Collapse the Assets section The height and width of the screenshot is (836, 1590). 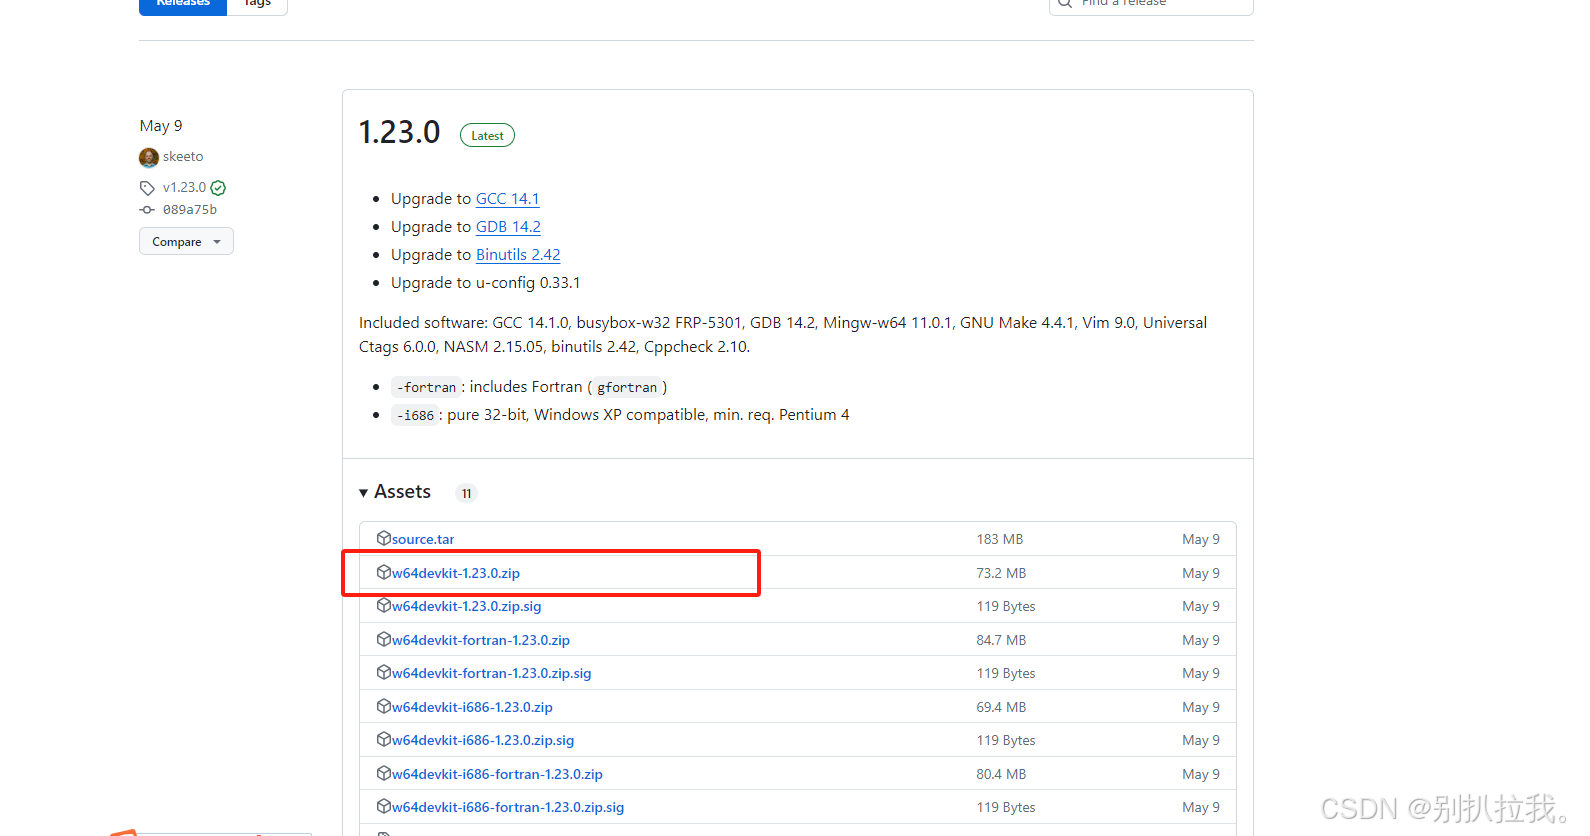pyautogui.click(x=395, y=492)
